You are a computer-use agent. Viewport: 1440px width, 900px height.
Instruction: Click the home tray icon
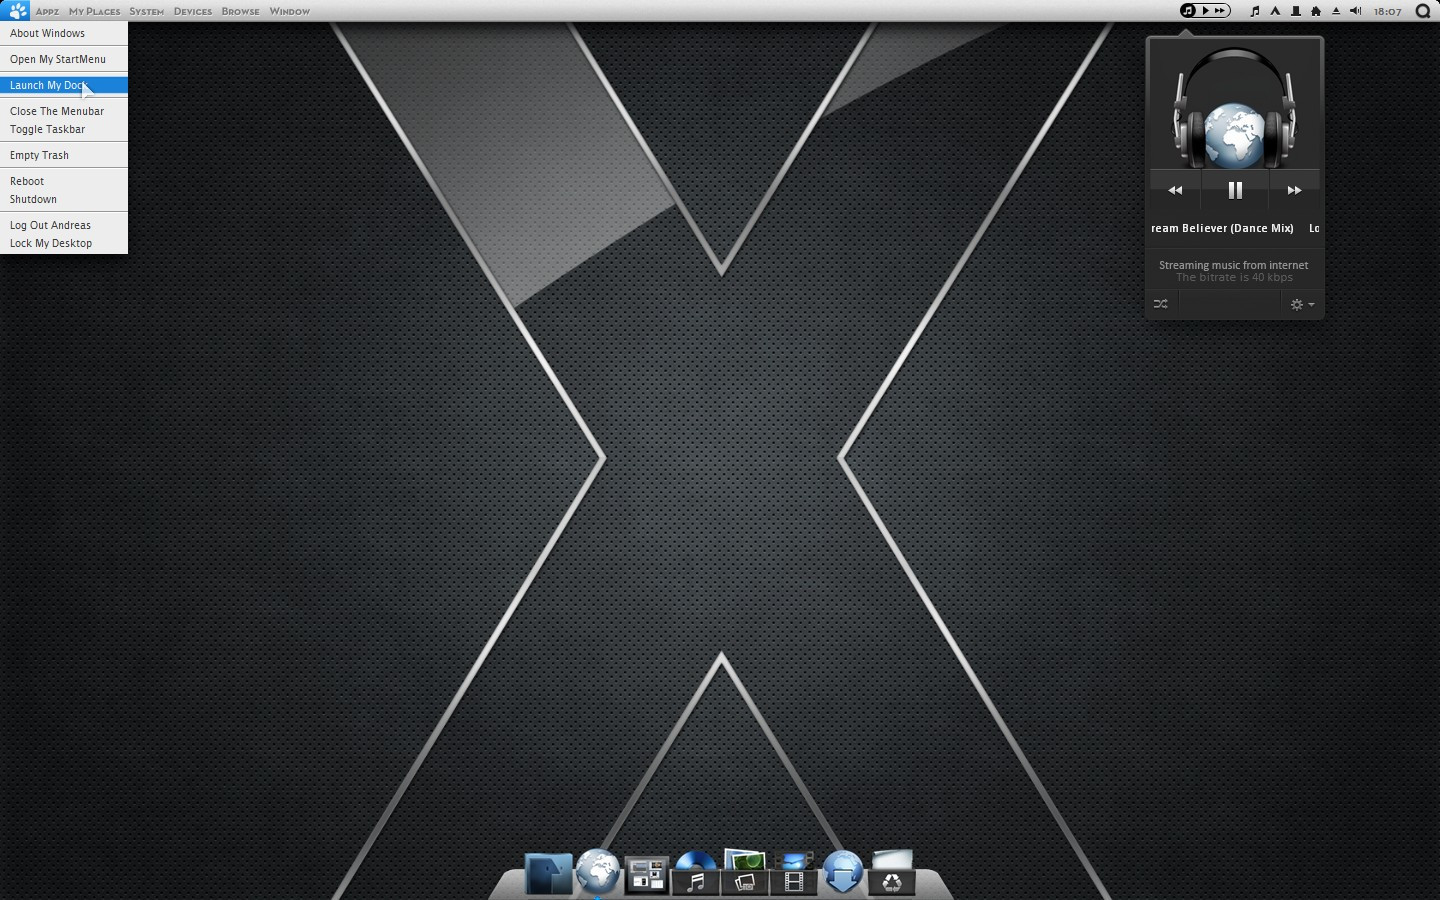[x=1316, y=11]
